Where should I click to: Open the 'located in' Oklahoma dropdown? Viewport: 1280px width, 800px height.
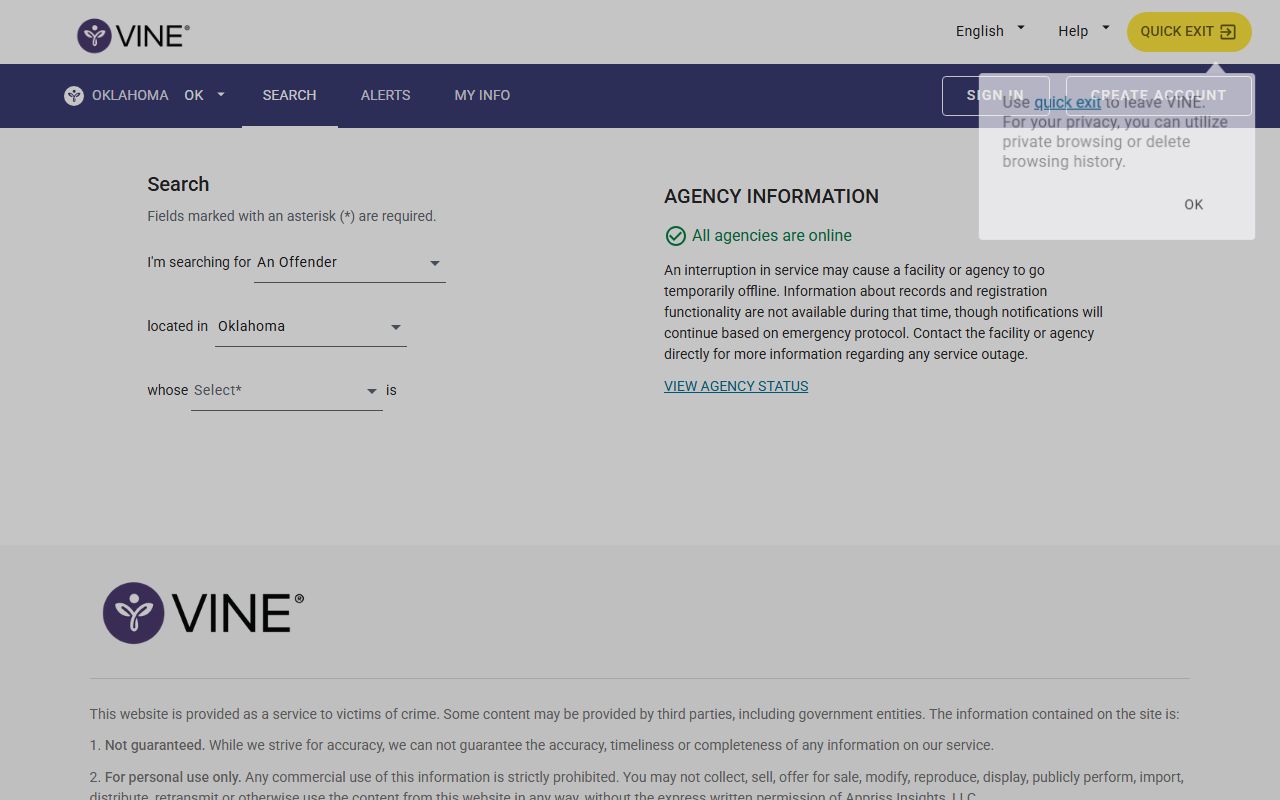[311, 327]
